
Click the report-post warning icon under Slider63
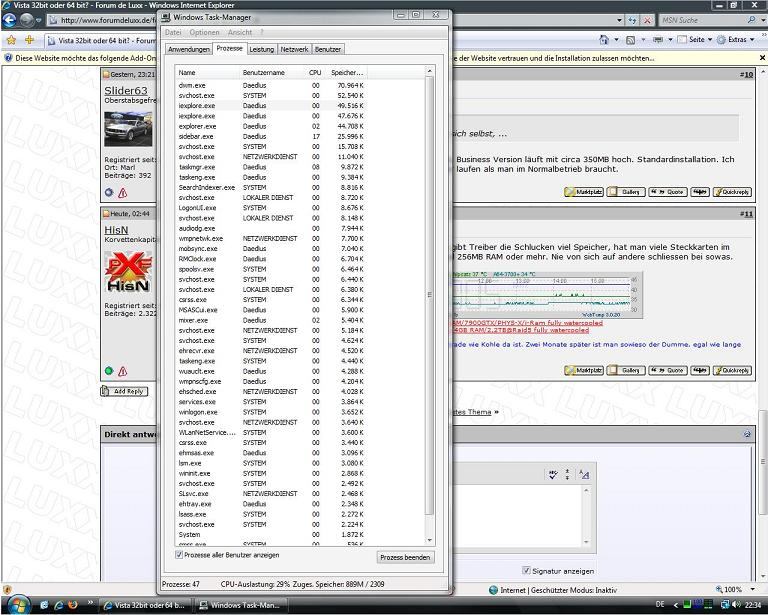point(123,193)
